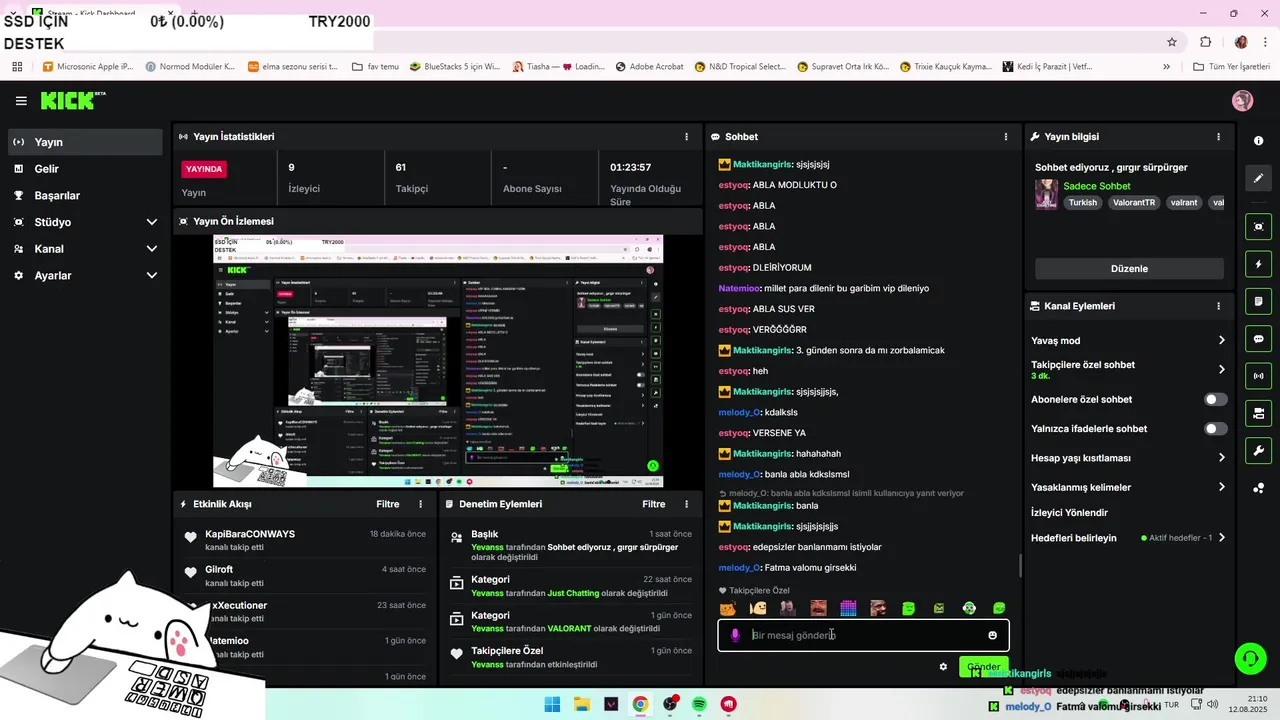The width and height of the screenshot is (1280, 720).
Task: Open Filtre in Etkinlik Akışı
Action: click(x=388, y=504)
